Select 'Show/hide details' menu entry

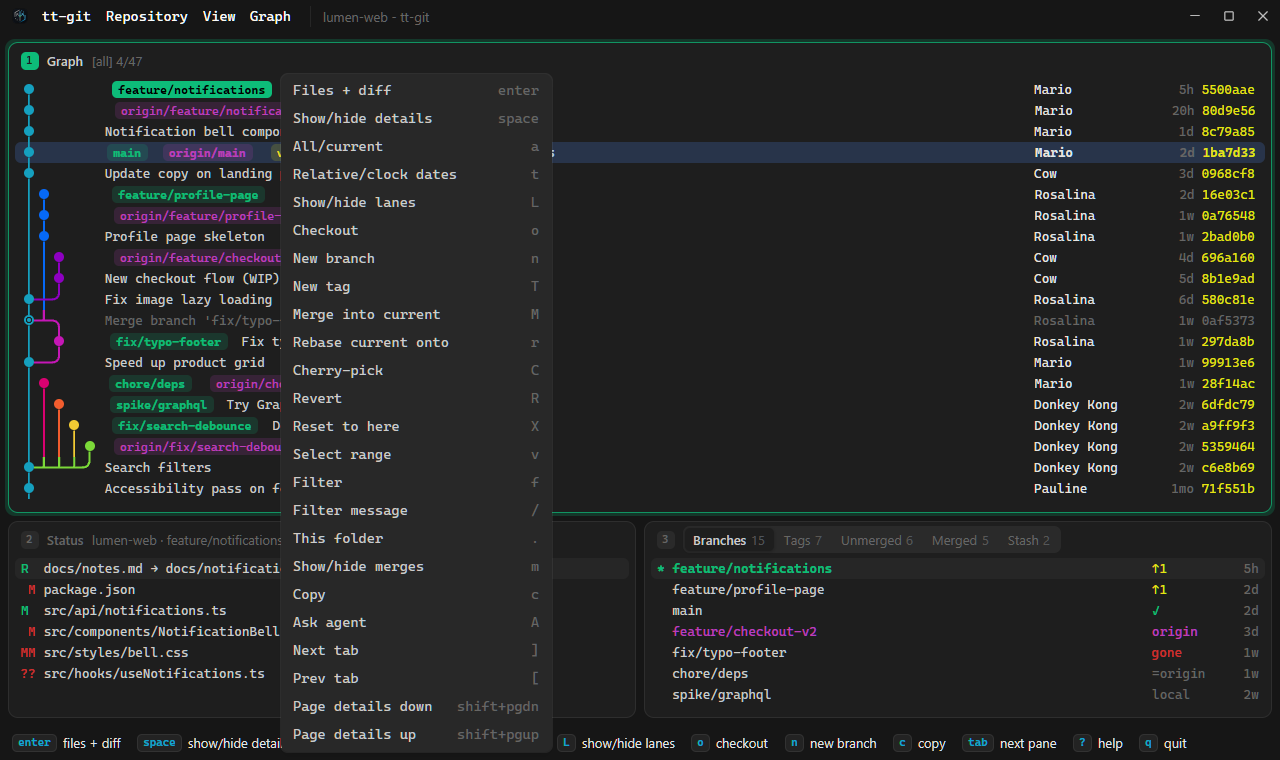pos(416,118)
